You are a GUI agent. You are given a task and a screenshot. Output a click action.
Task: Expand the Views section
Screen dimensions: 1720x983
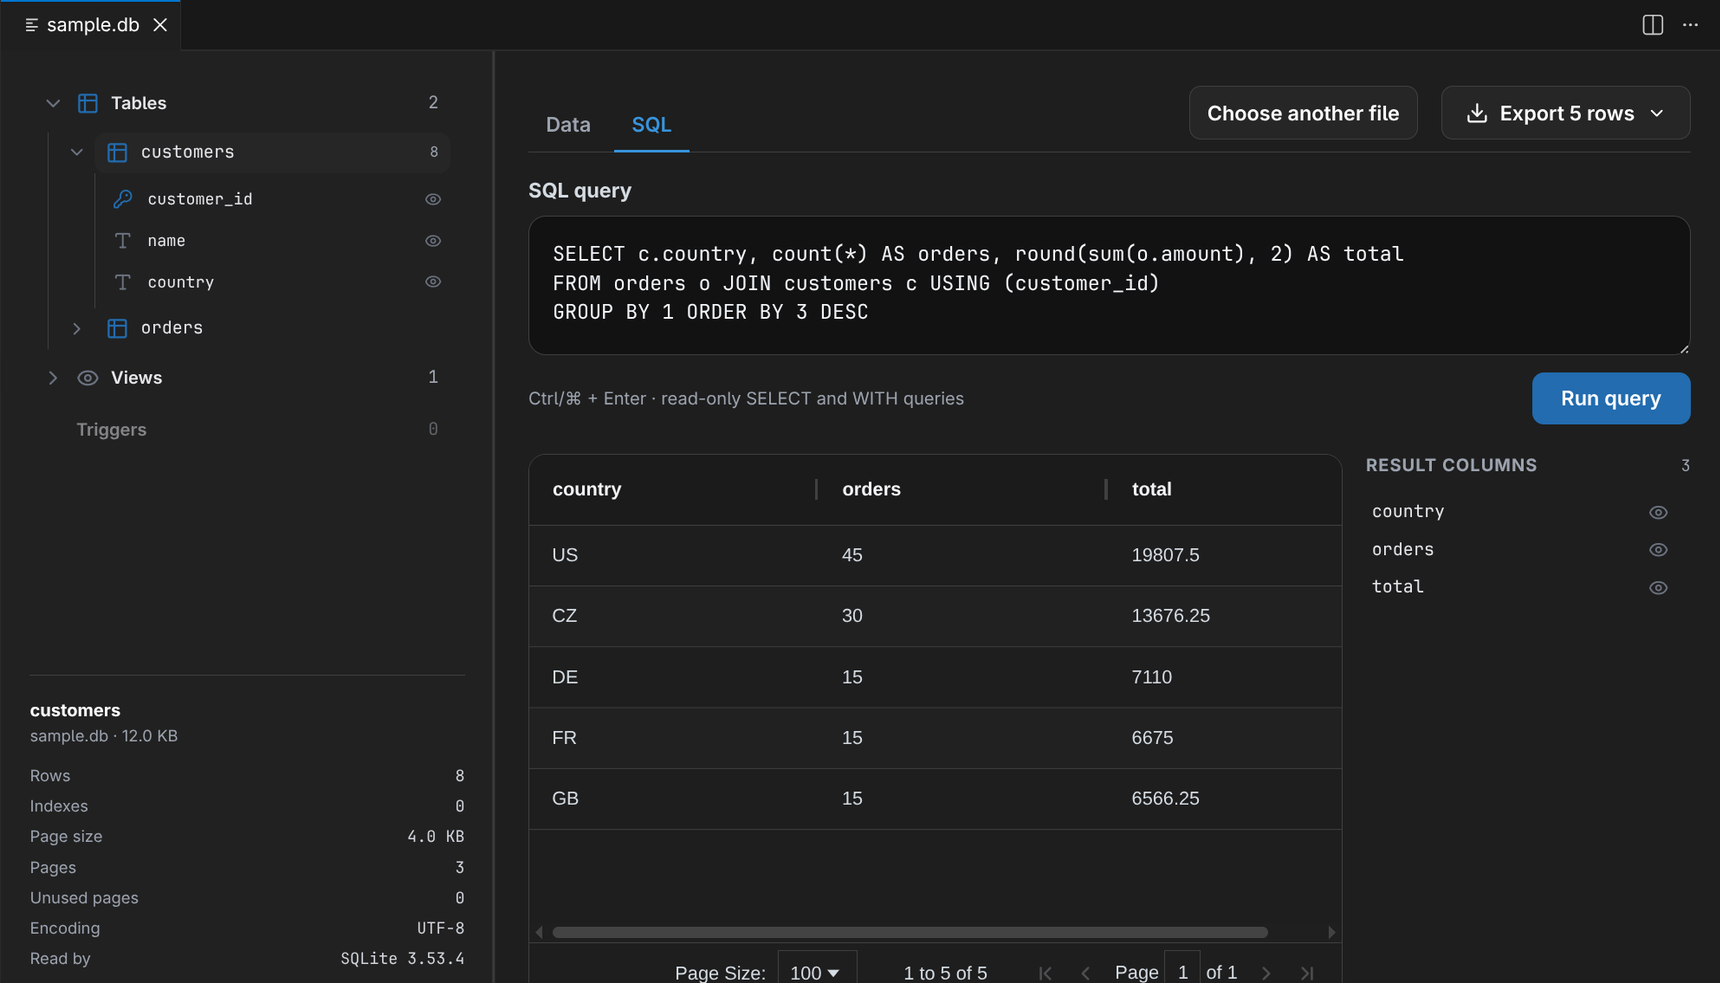(53, 378)
